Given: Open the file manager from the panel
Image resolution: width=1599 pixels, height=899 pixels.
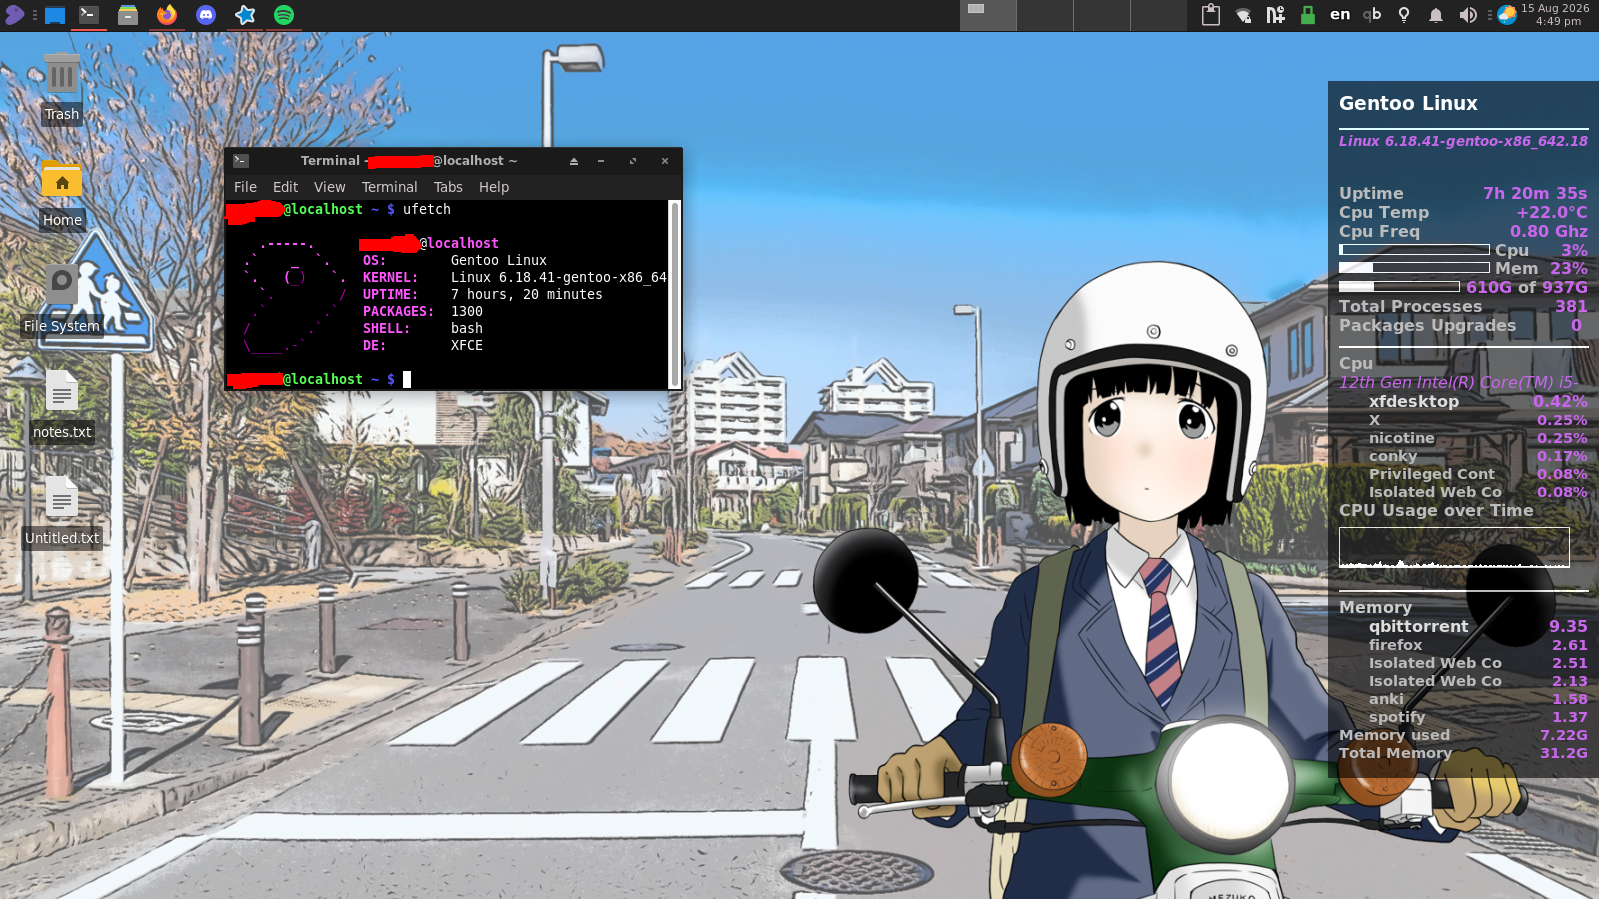Looking at the screenshot, I should (x=128, y=15).
